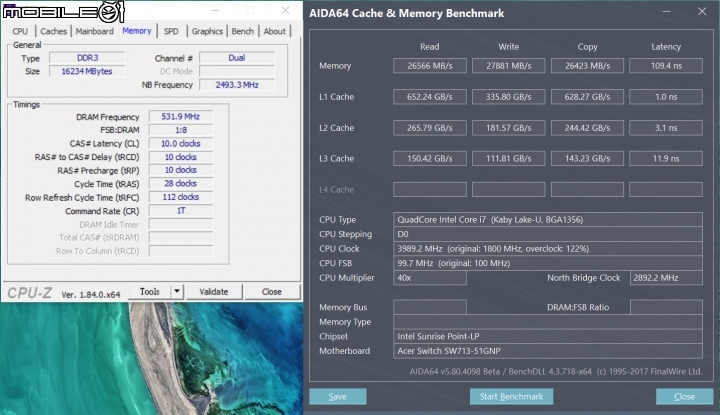Click the Memory Write 27881 MB/s value
Screen dimensions: 720x415
[509, 66]
